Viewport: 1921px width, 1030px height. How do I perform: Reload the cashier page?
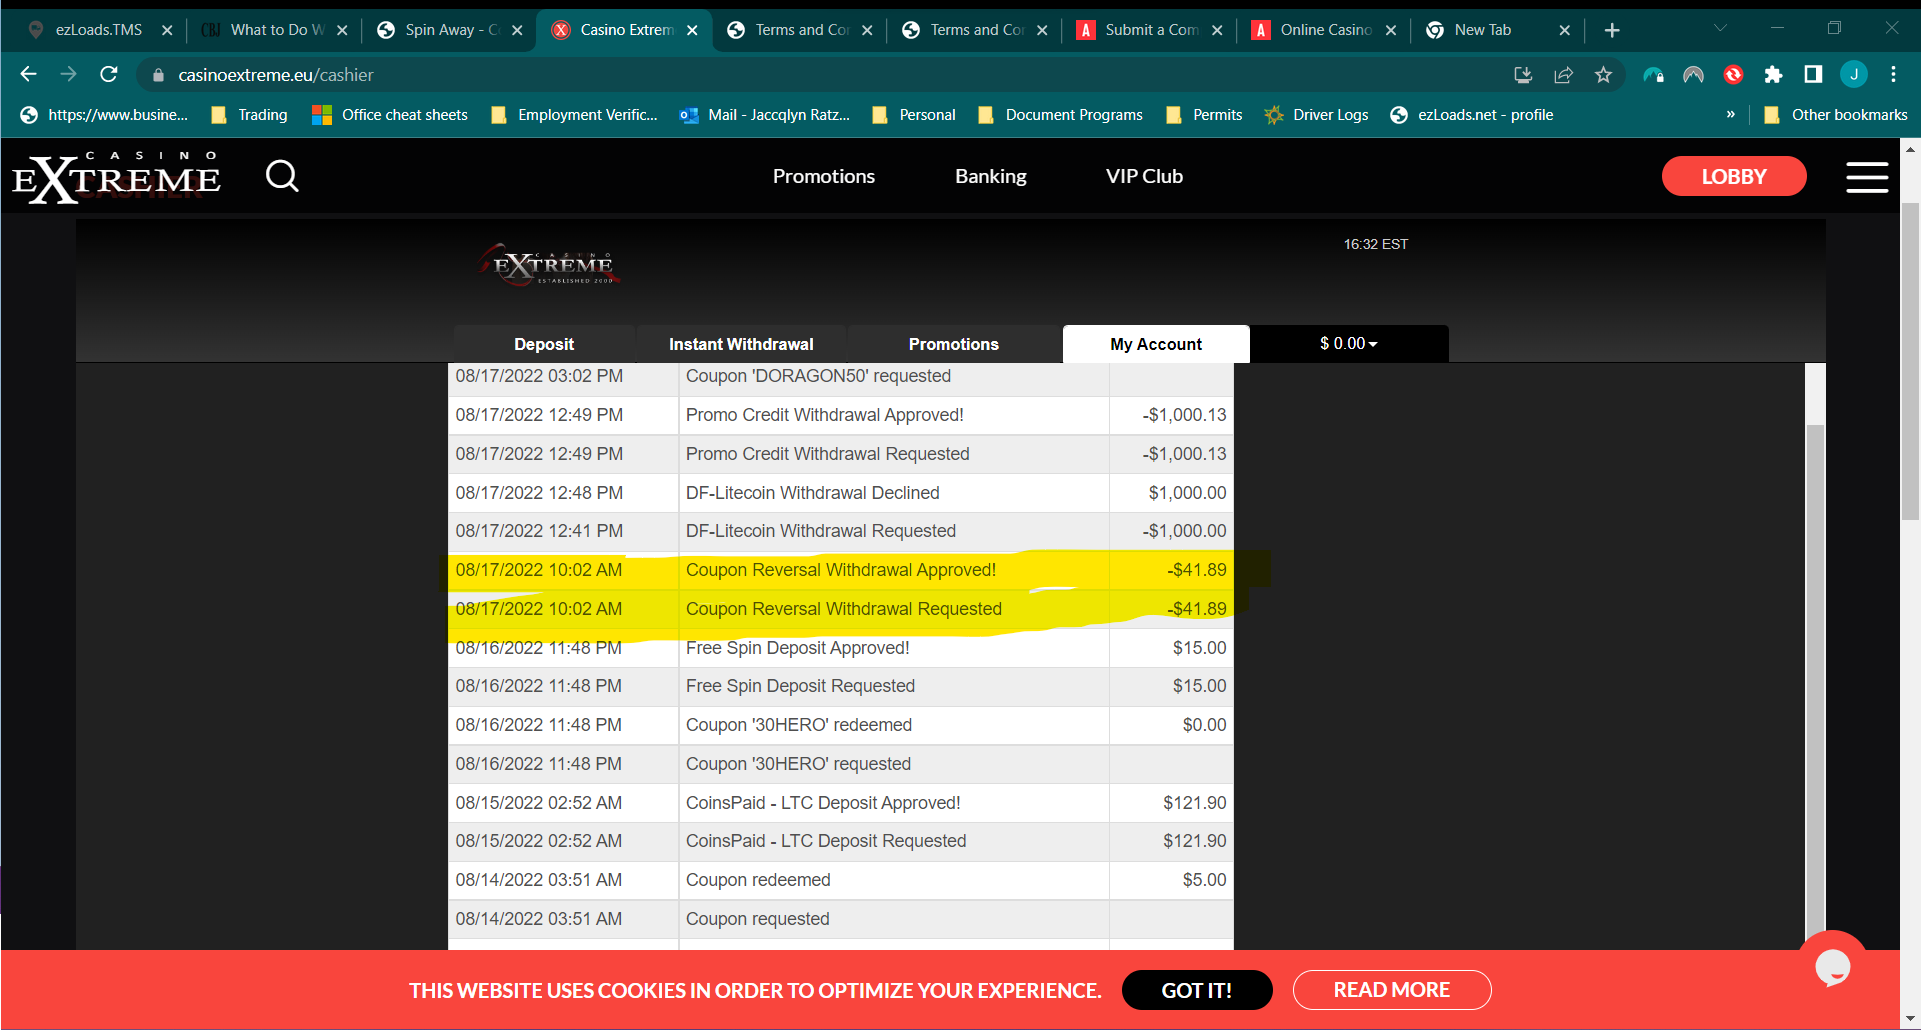coord(109,74)
